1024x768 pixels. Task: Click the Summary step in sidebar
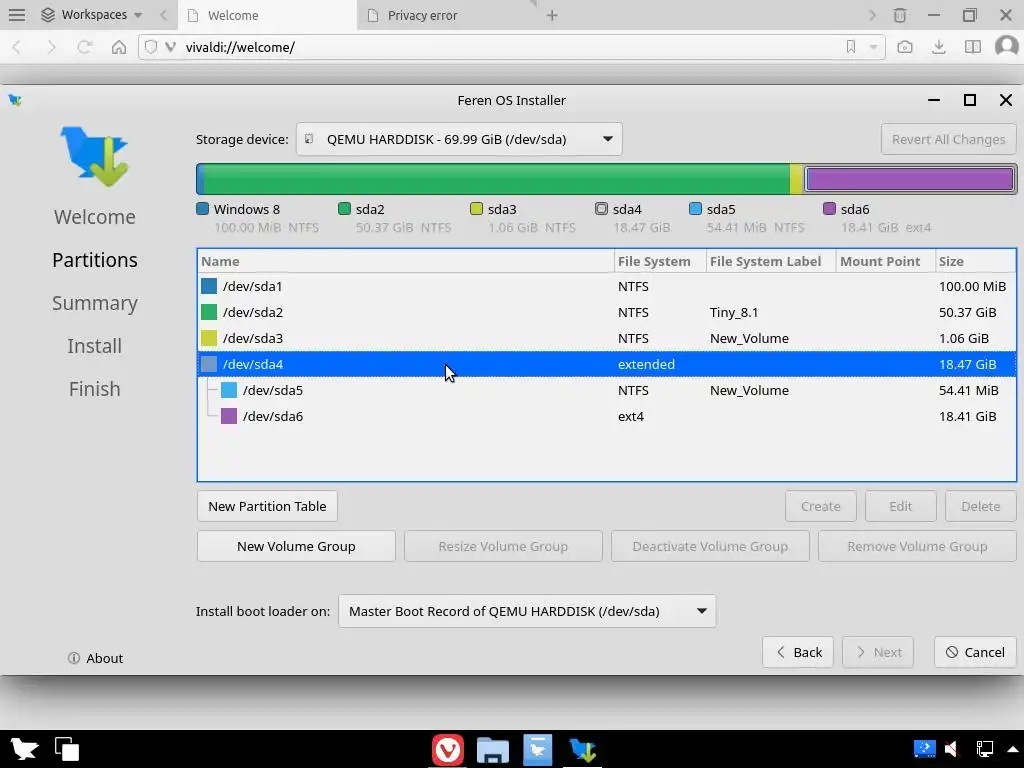(95, 303)
